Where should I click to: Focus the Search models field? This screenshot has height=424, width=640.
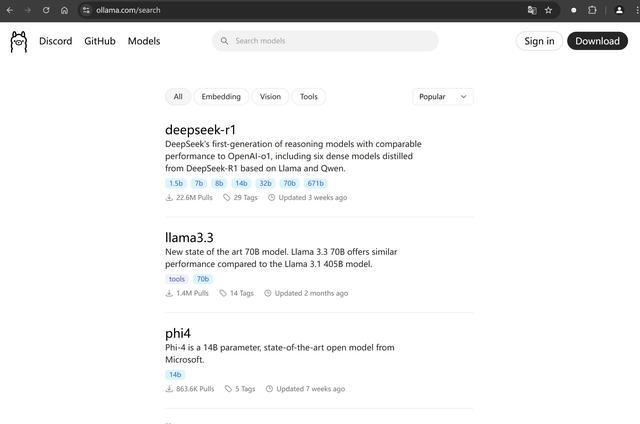click(325, 41)
